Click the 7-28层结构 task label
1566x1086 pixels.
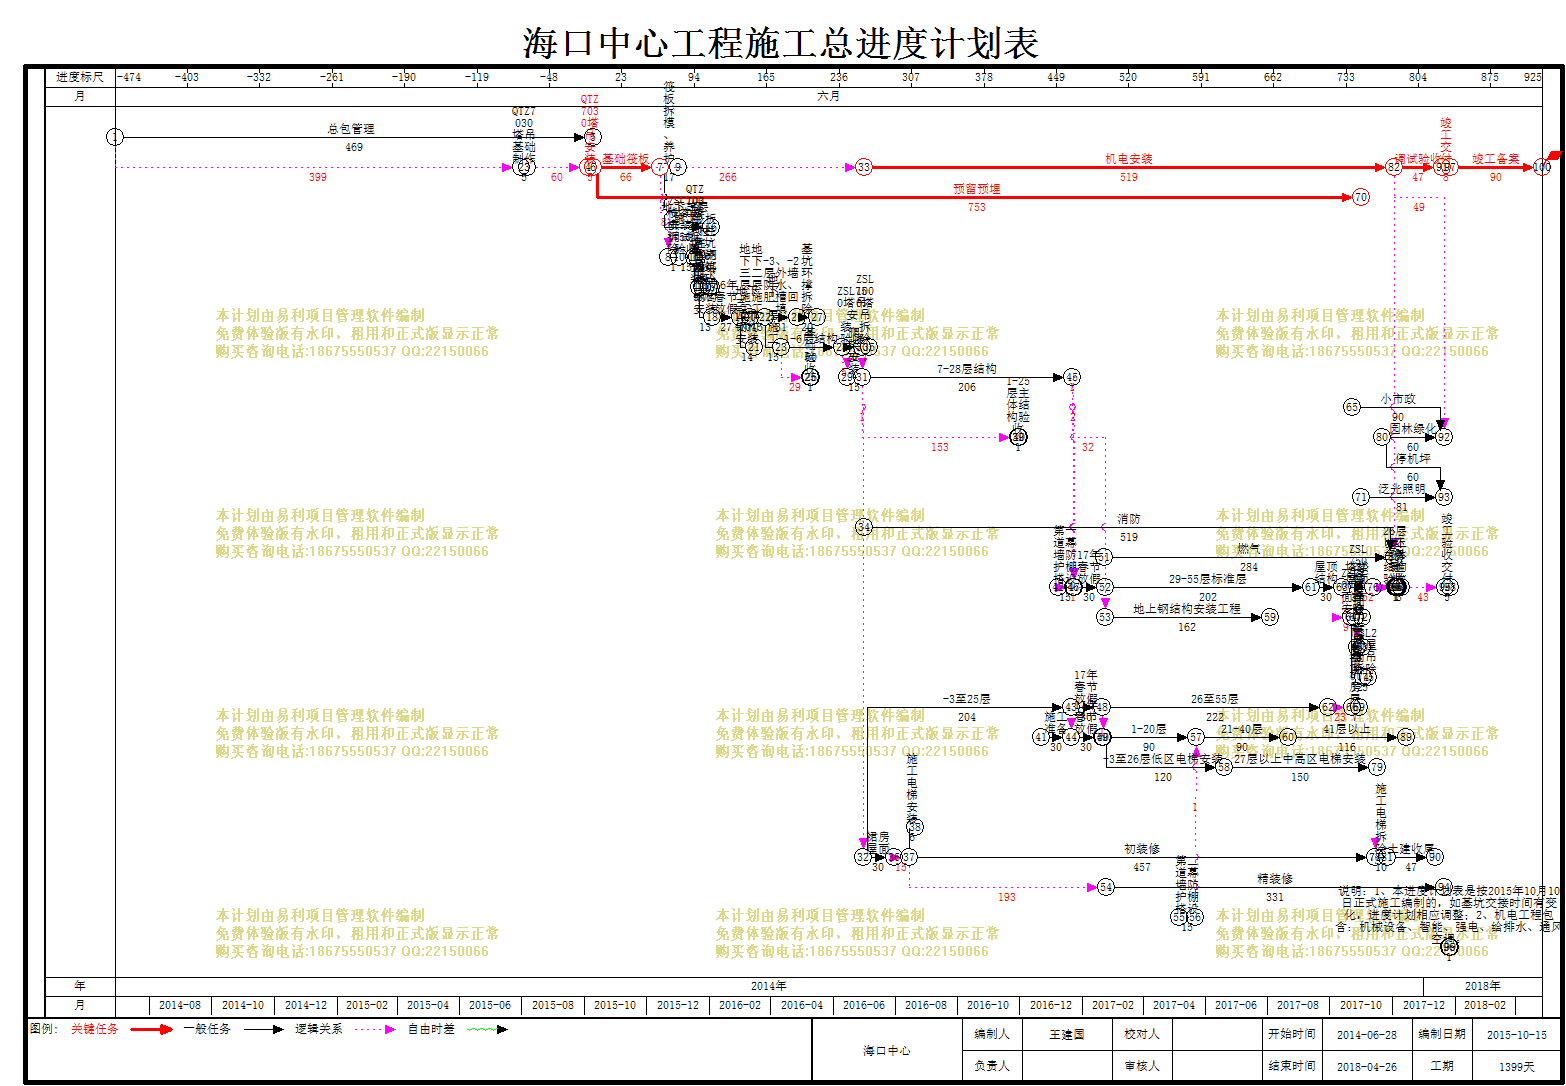967,369
